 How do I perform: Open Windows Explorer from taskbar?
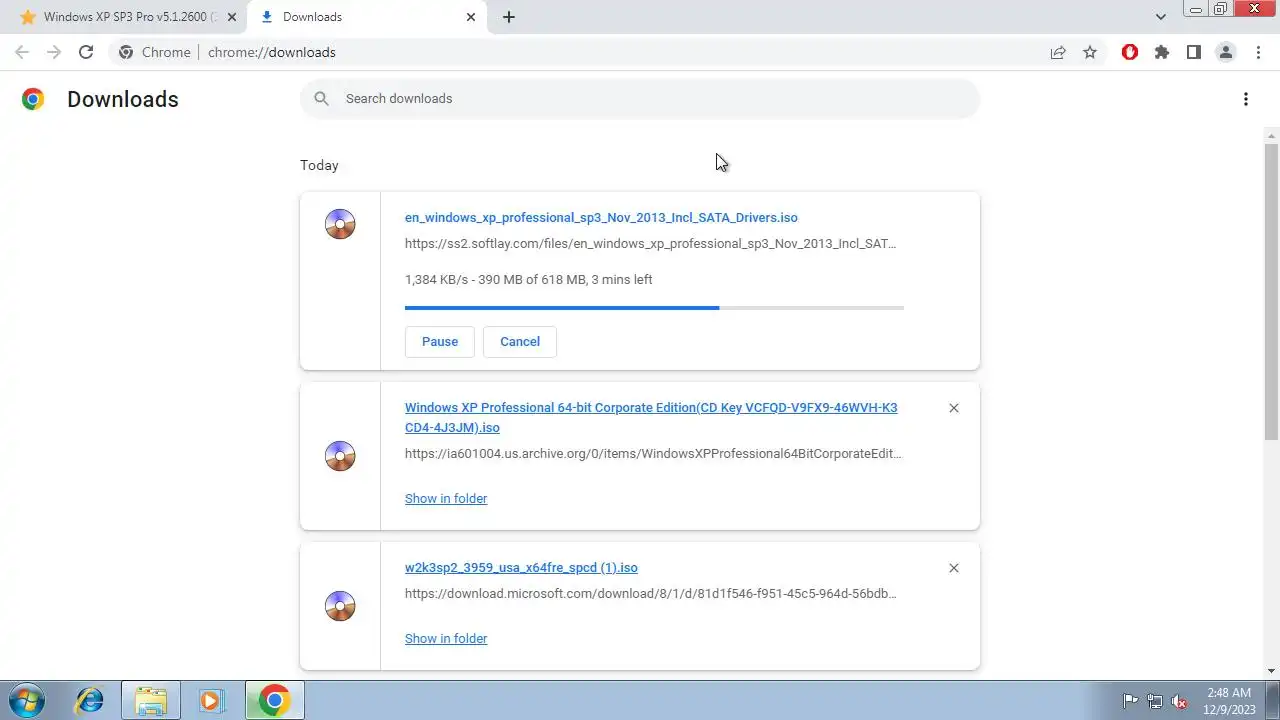pos(151,700)
